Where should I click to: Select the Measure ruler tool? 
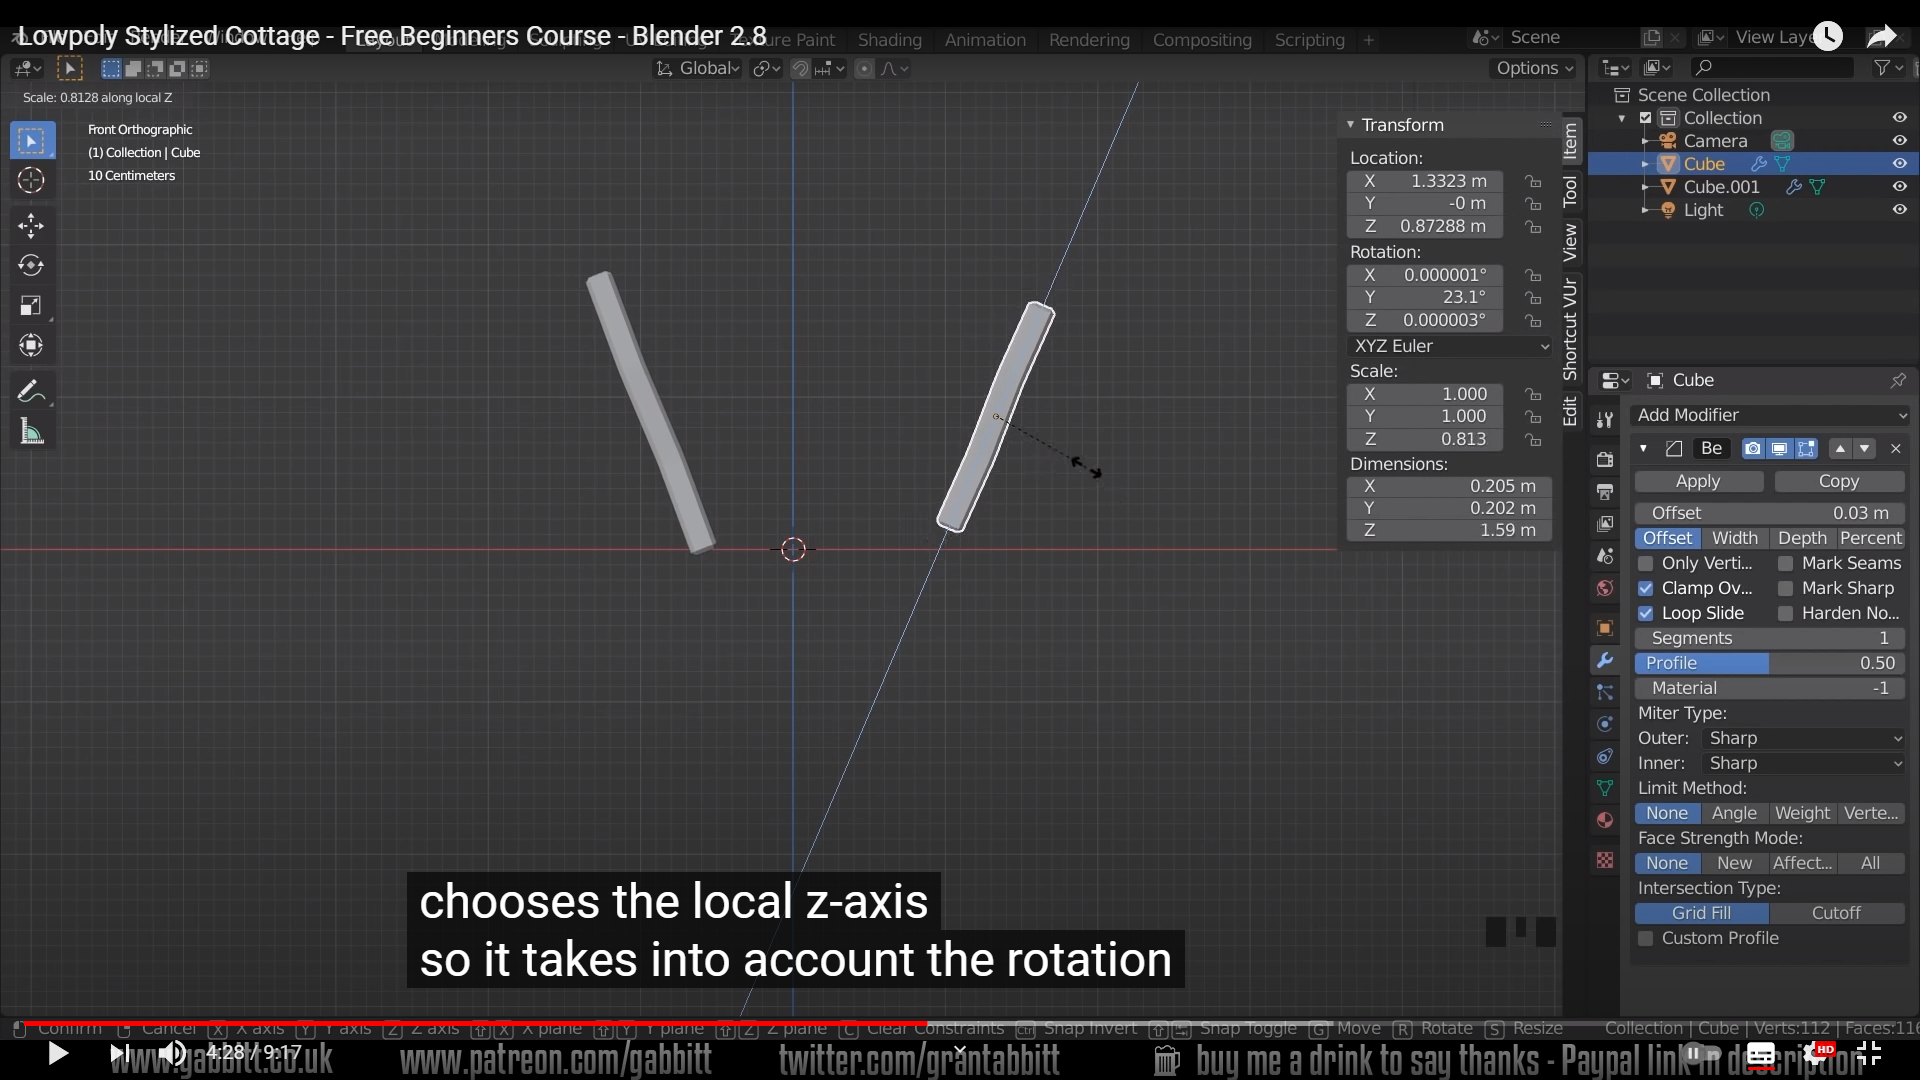coord(31,432)
